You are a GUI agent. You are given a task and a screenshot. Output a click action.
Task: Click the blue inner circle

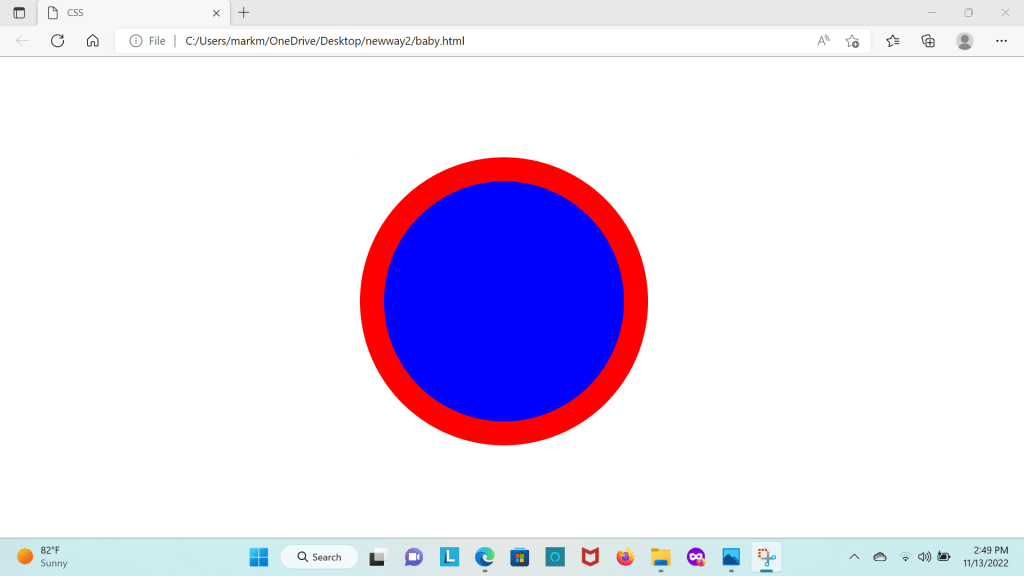504,301
